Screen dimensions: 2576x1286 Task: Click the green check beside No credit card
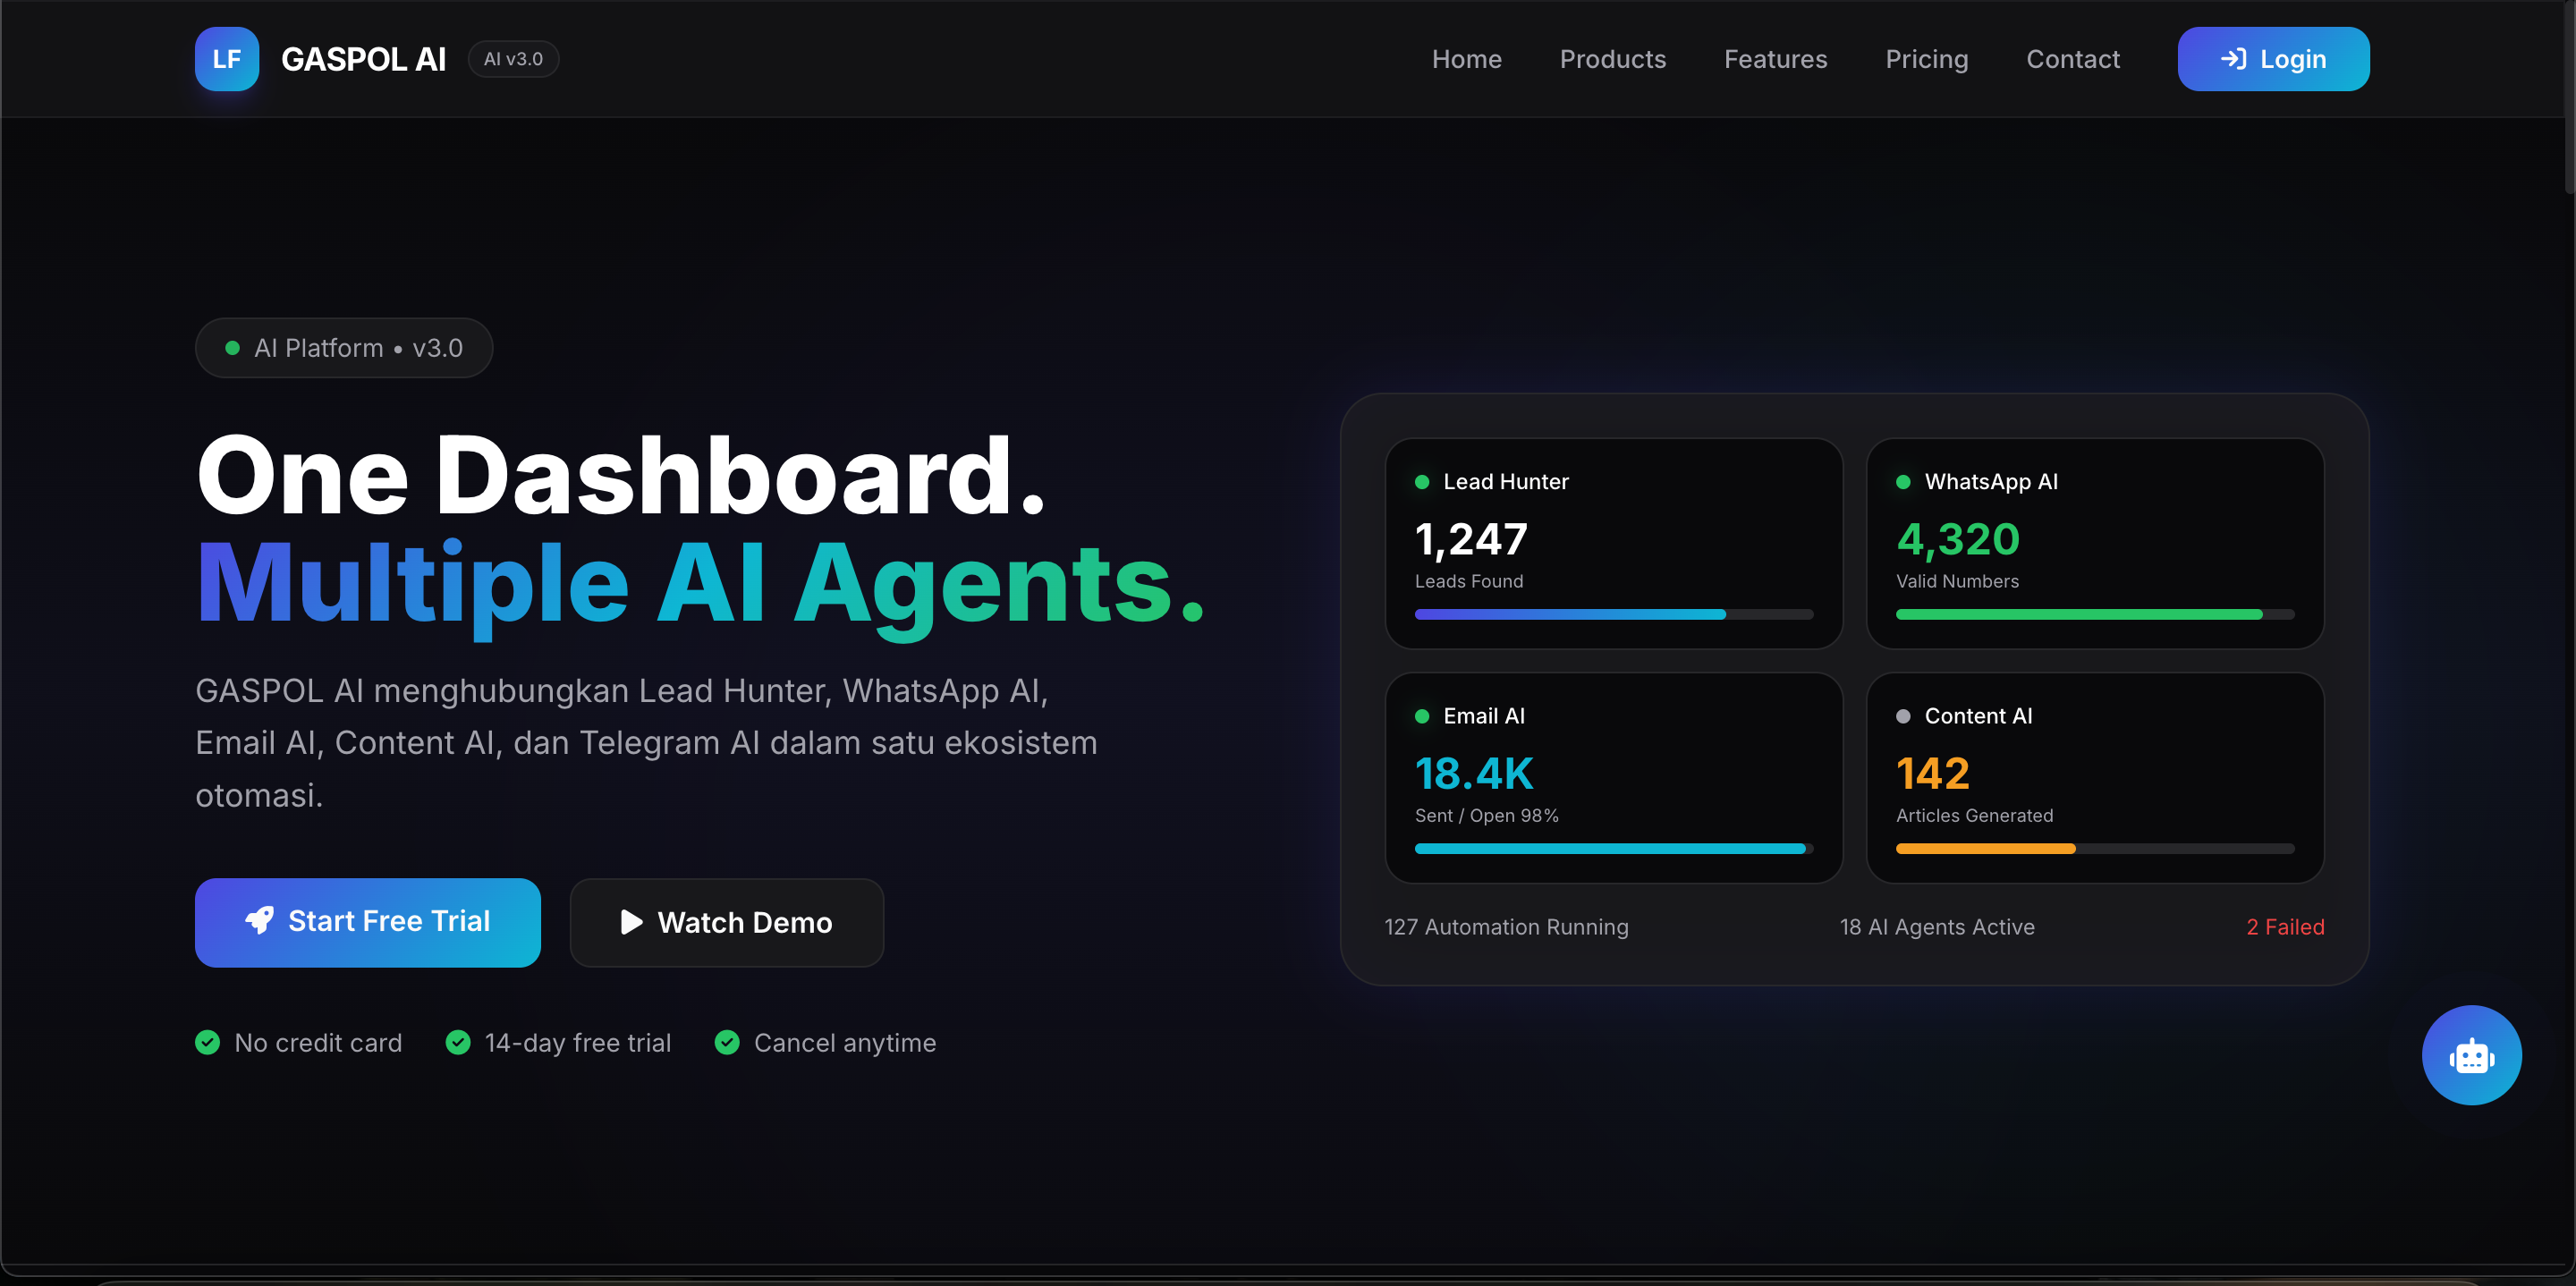point(208,1043)
